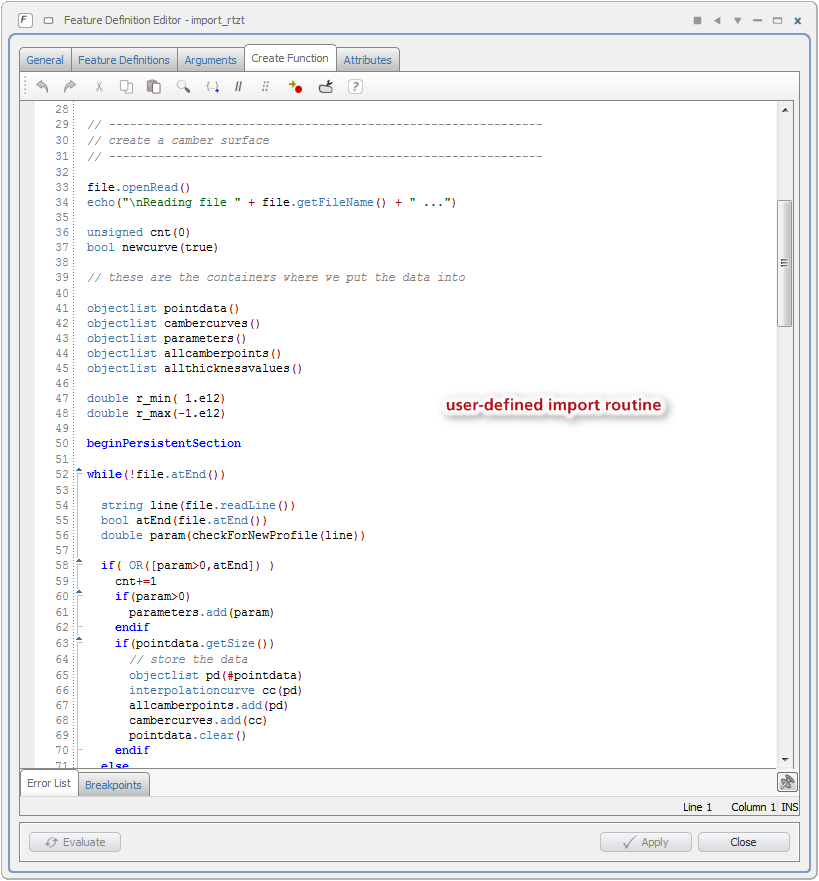Click the dotted double slash uncomment icon
This screenshot has width=819, height=881.
(x=265, y=86)
